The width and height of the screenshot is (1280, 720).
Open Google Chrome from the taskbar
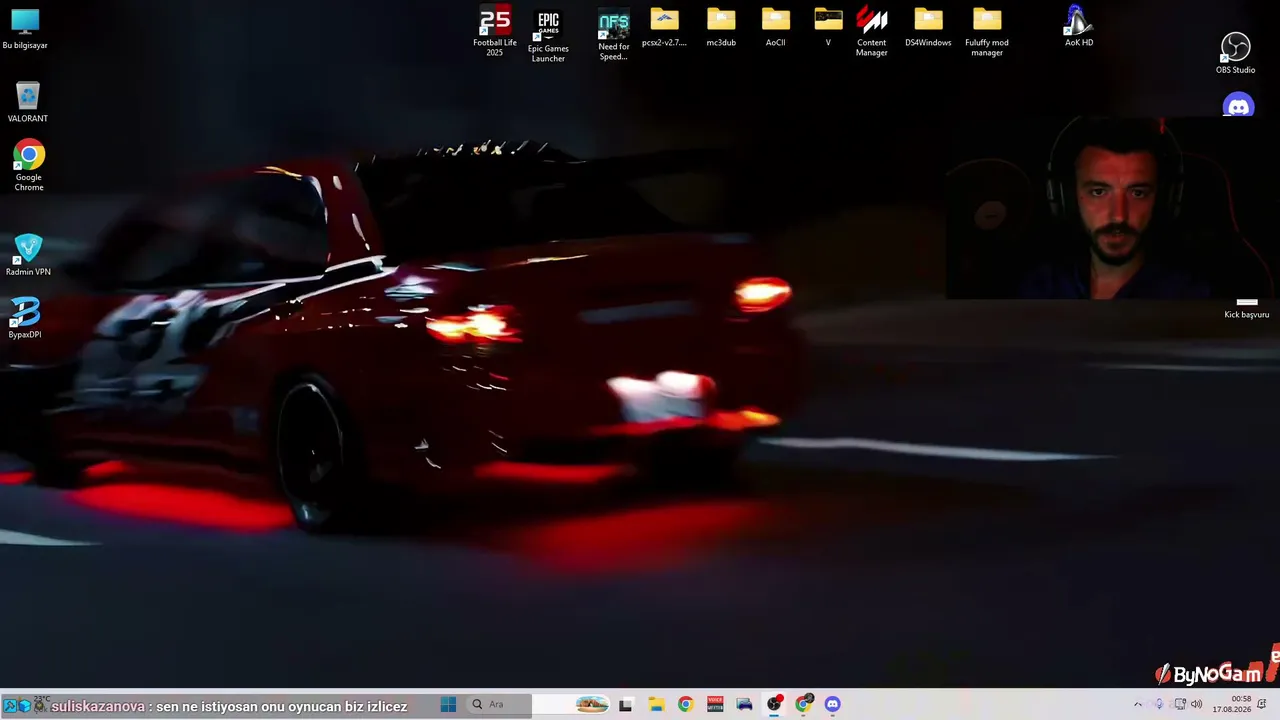coord(685,704)
